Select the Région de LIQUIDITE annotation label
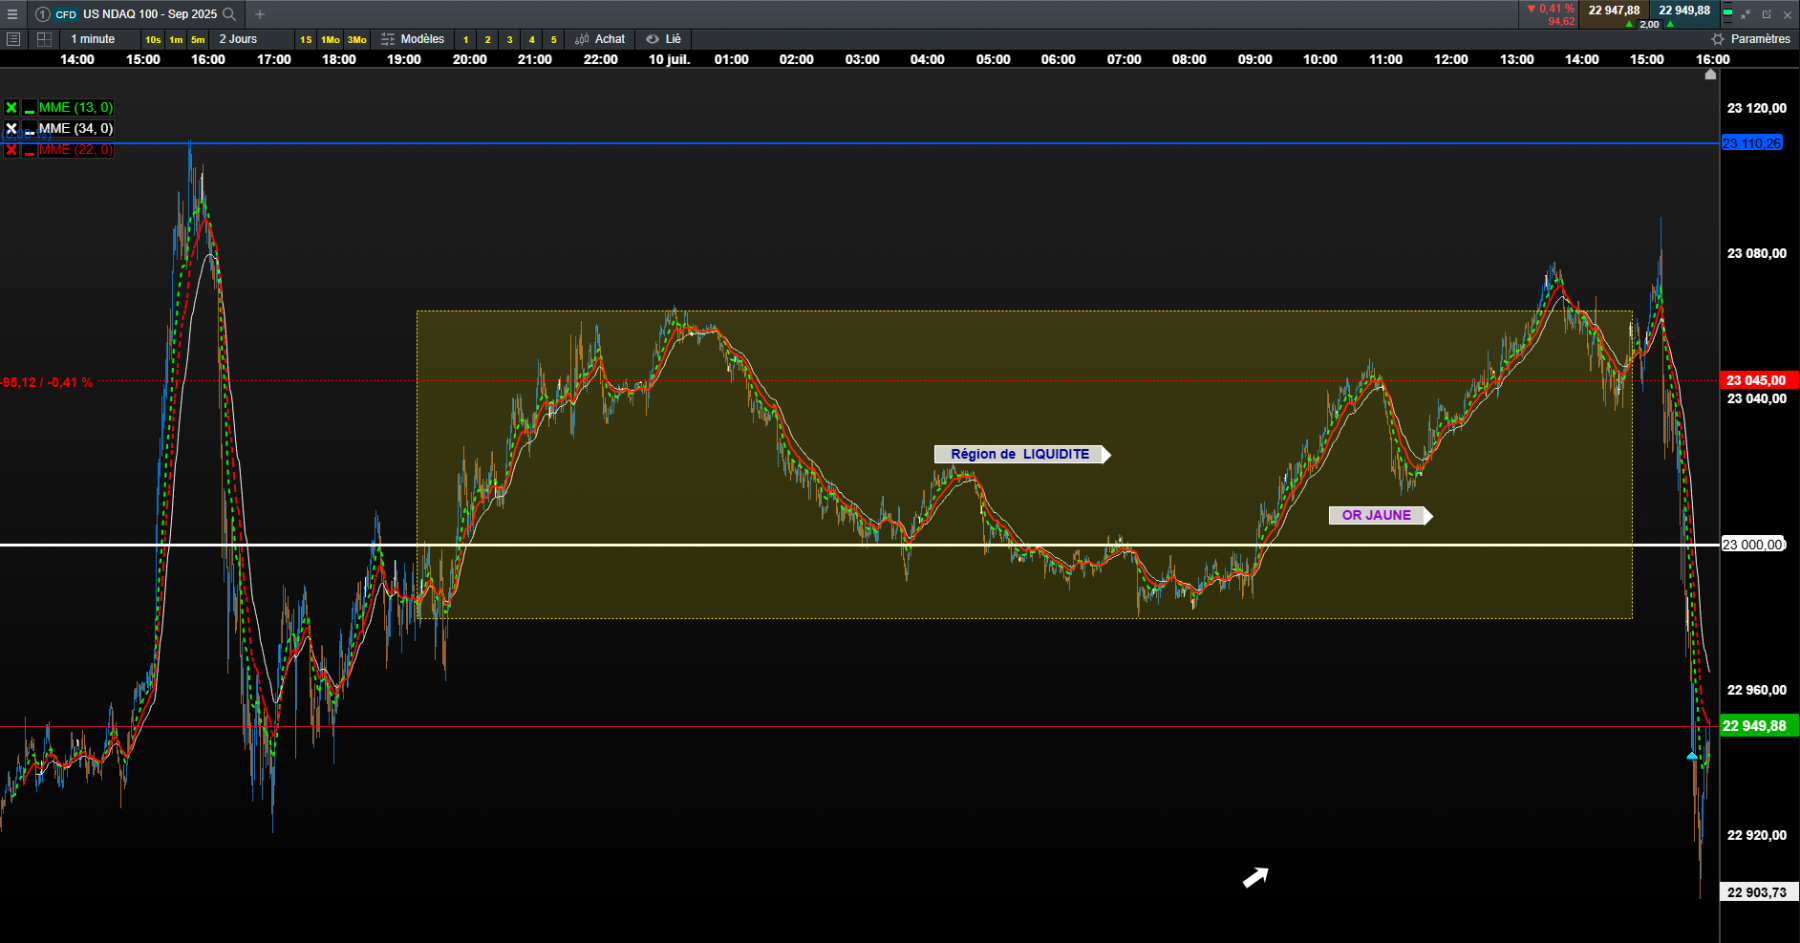Screen dimensions: 1800x943 [1021, 454]
